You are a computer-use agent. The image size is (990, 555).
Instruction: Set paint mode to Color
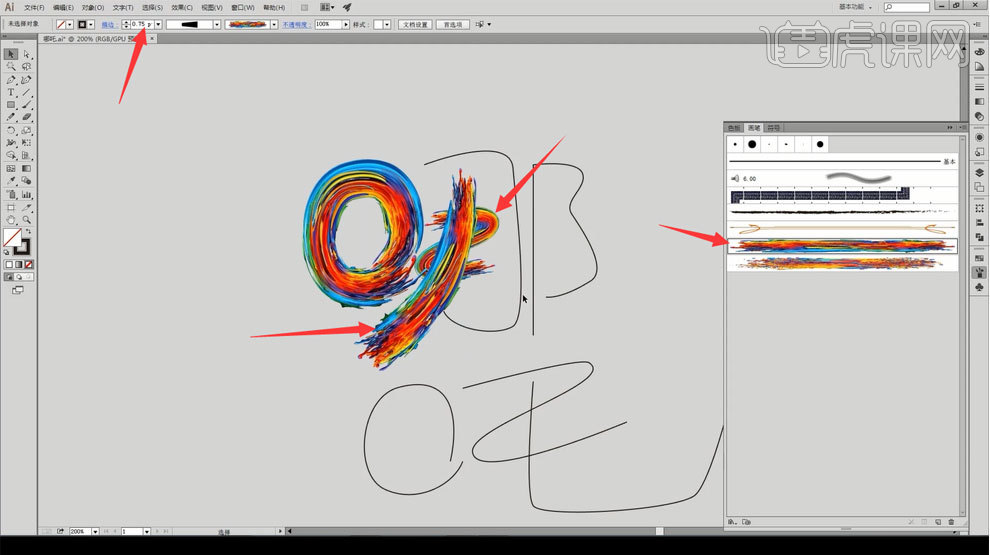click(9, 265)
